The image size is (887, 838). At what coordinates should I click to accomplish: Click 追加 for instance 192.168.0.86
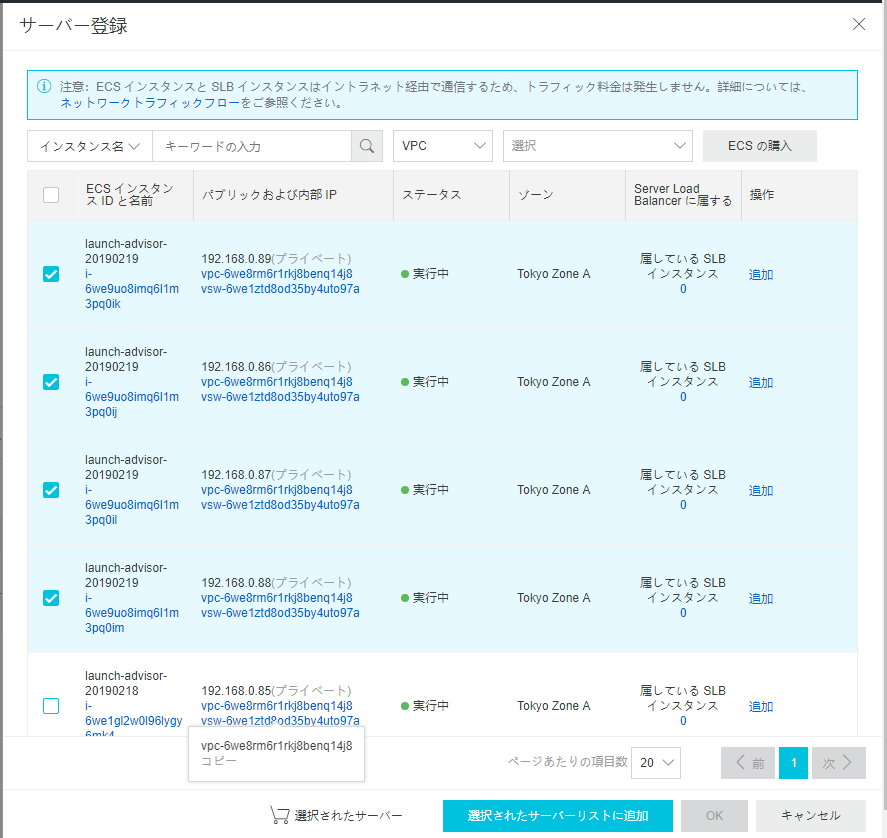click(761, 383)
